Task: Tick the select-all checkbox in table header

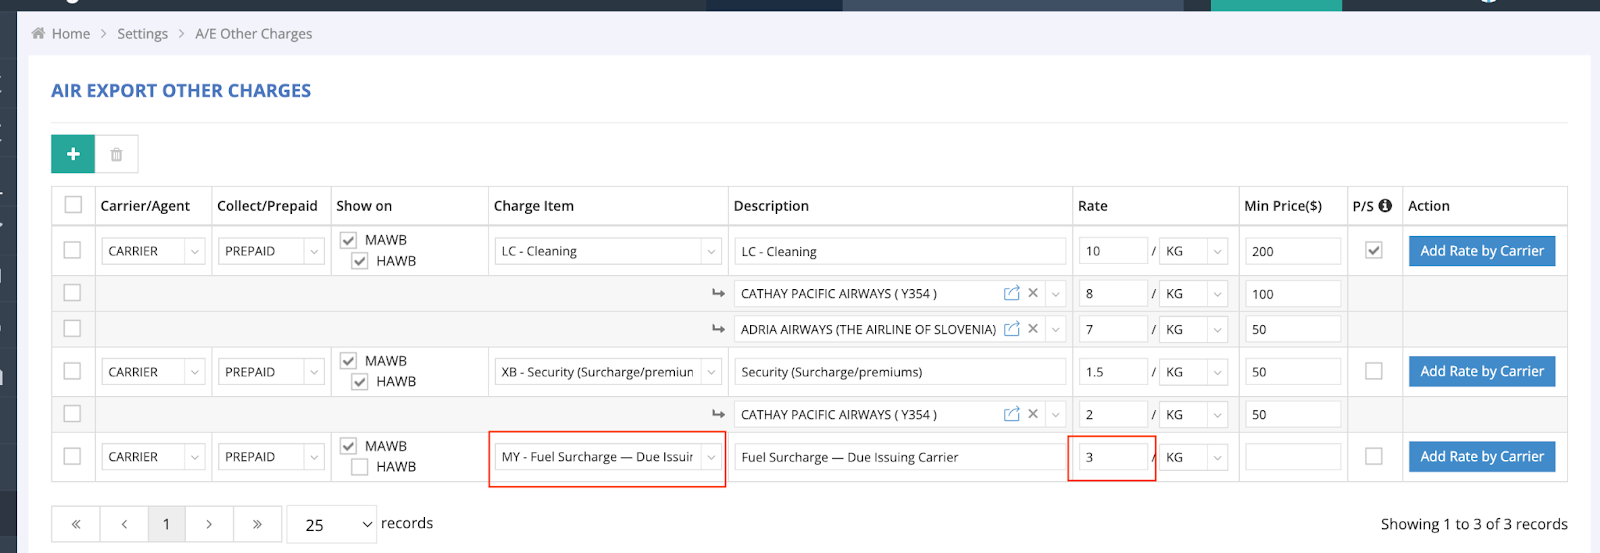Action: (73, 205)
